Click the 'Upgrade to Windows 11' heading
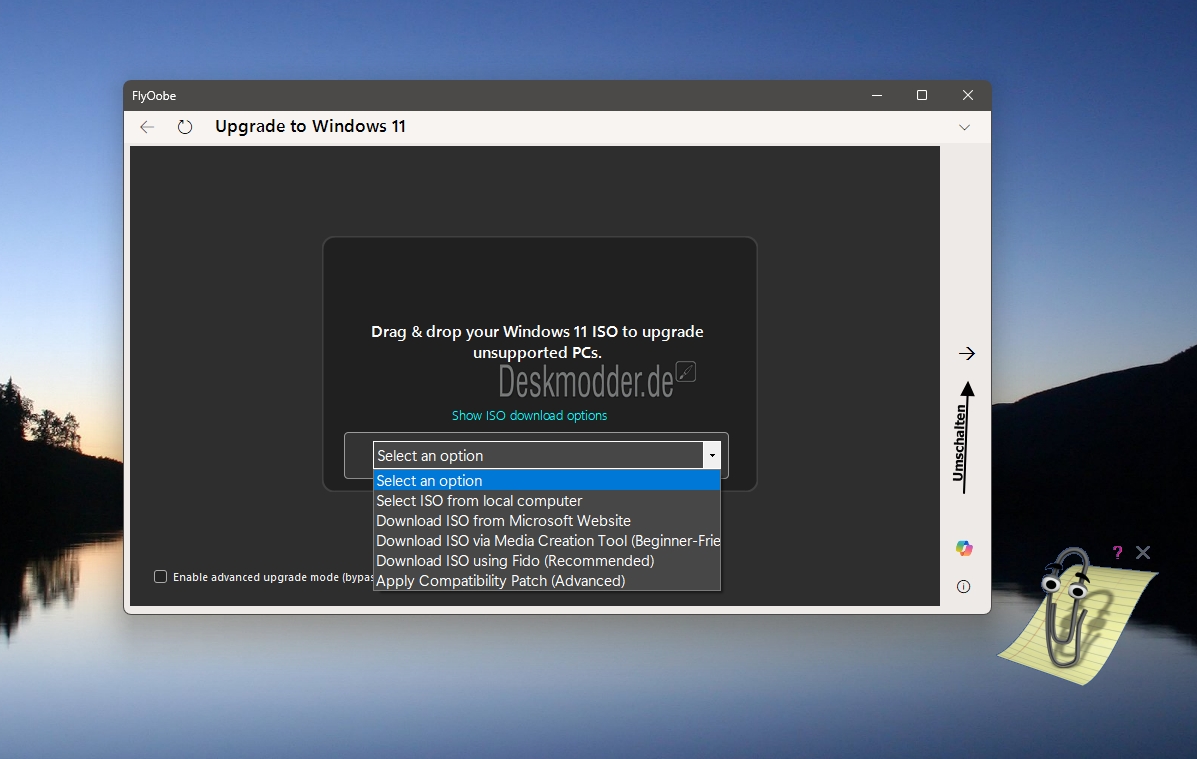This screenshot has height=759, width=1197. (x=310, y=126)
